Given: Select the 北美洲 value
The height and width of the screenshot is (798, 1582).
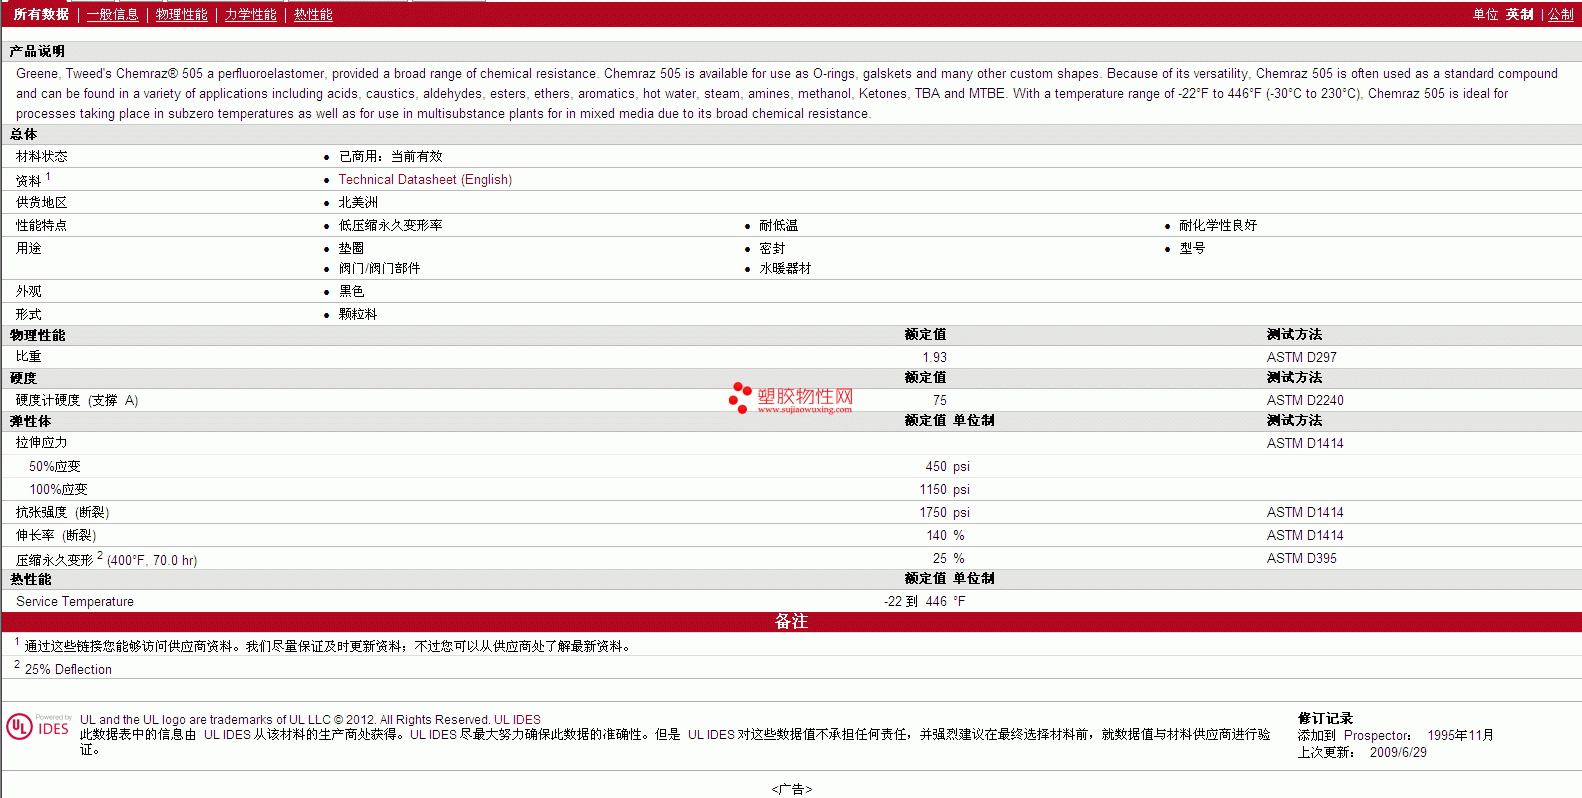Looking at the screenshot, I should [358, 202].
